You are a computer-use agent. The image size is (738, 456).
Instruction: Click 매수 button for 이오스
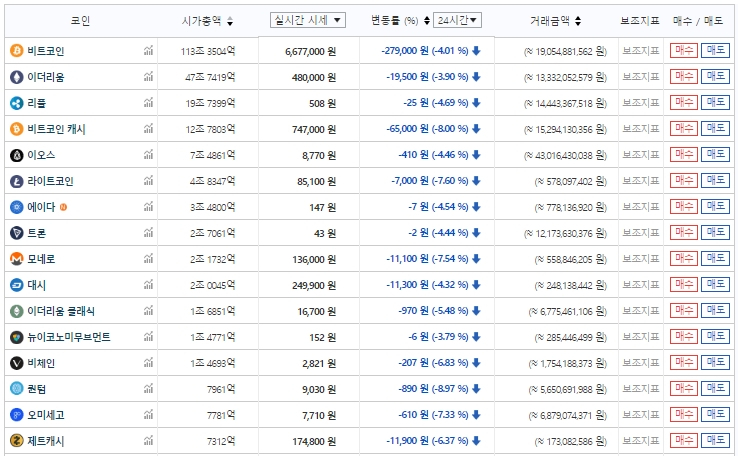click(683, 154)
